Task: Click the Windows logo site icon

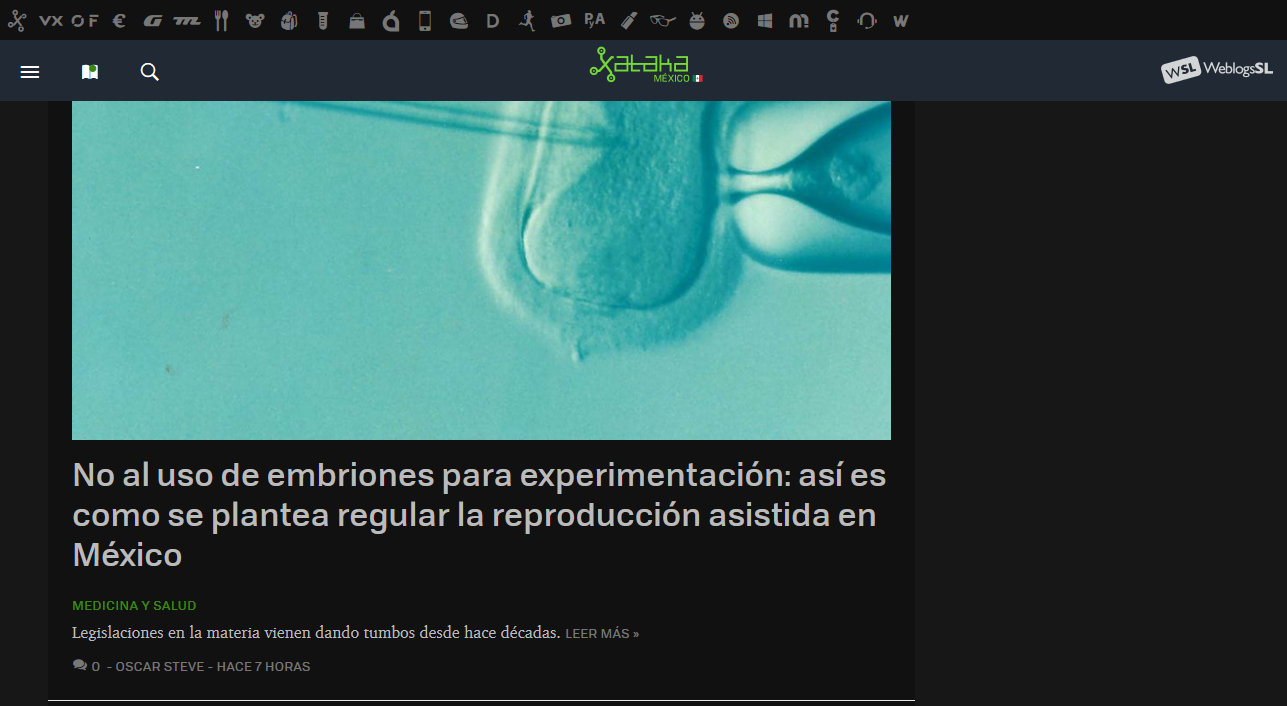Action: (x=764, y=19)
